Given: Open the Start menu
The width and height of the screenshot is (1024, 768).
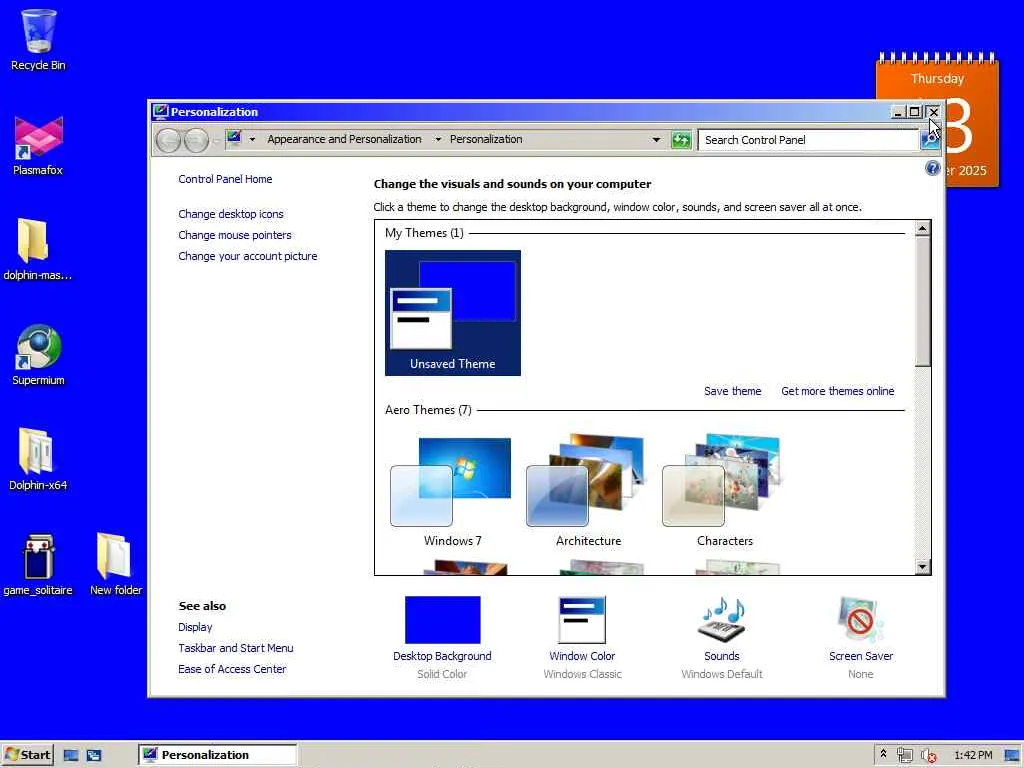Looking at the screenshot, I should pos(27,755).
